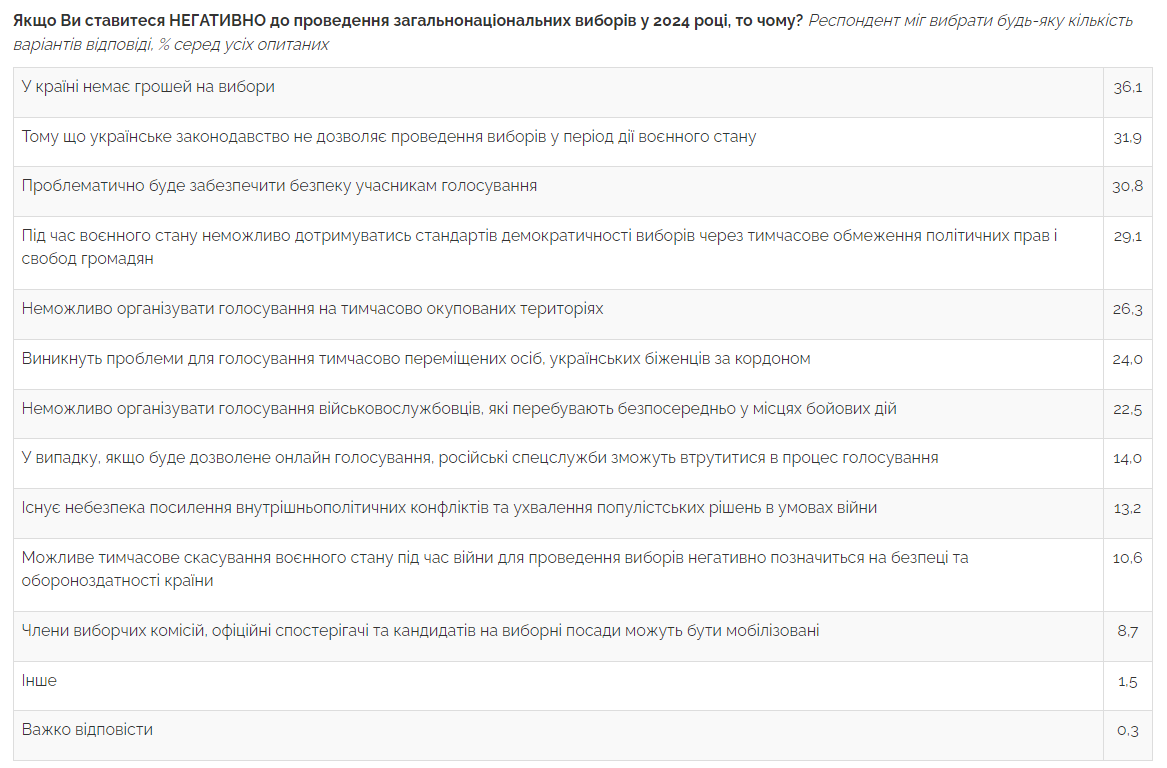Select the row about переміщених осіб and біженців
Viewport: 1167px width, 768px height.
(416, 358)
